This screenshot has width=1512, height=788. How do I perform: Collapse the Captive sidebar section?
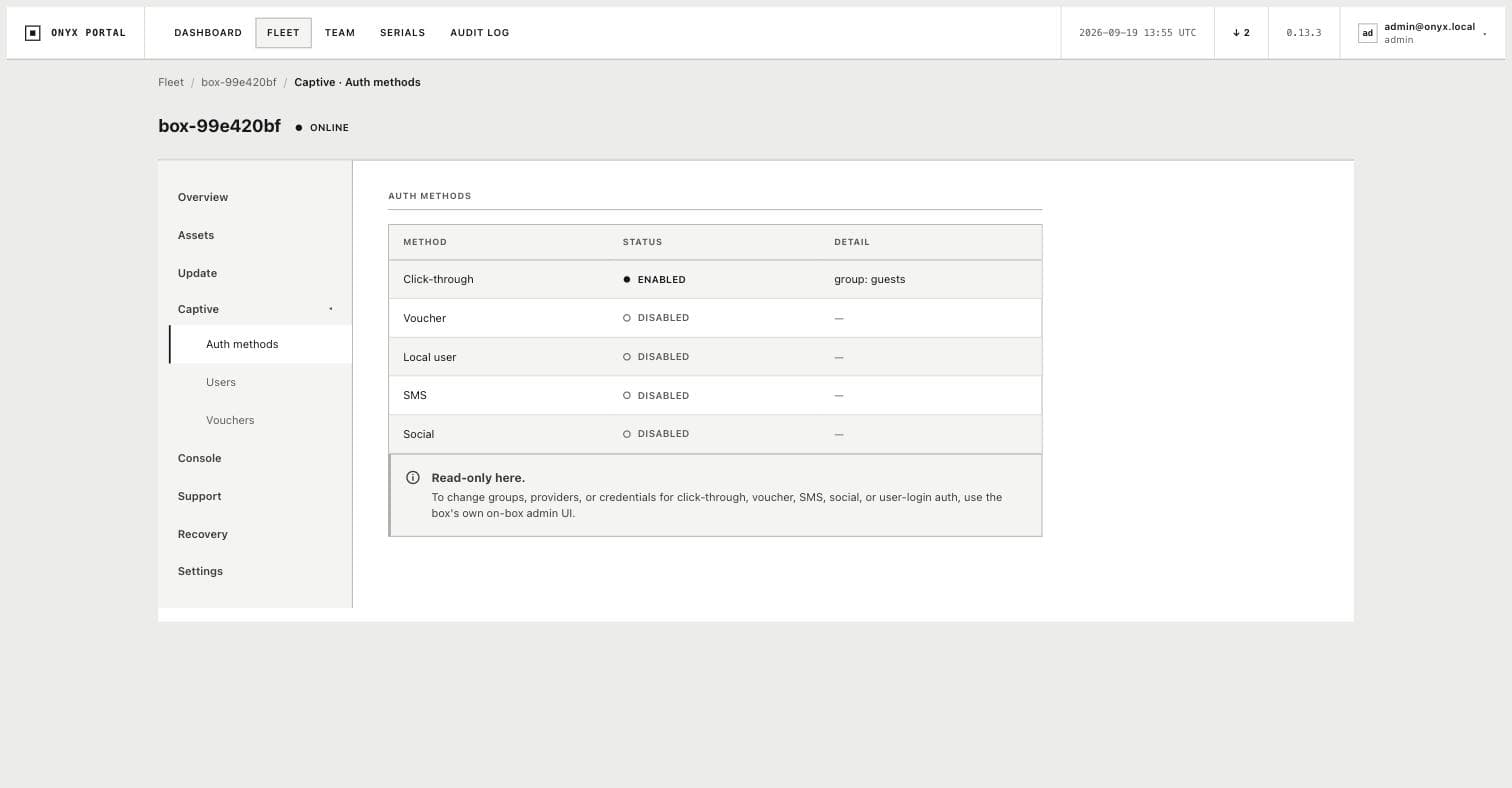[x=331, y=309]
